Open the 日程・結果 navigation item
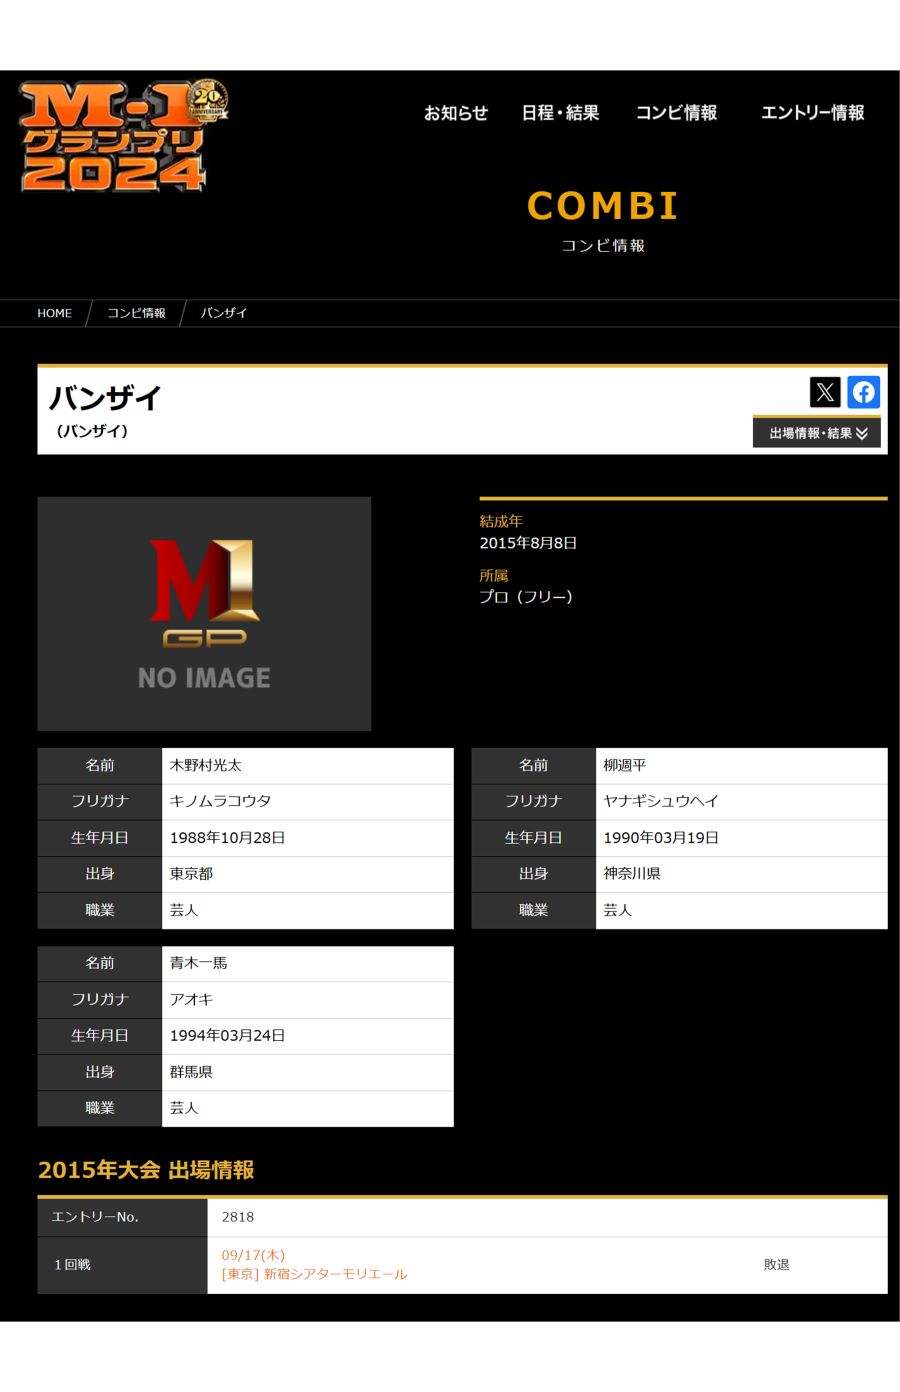The image size is (900, 1392). (560, 113)
